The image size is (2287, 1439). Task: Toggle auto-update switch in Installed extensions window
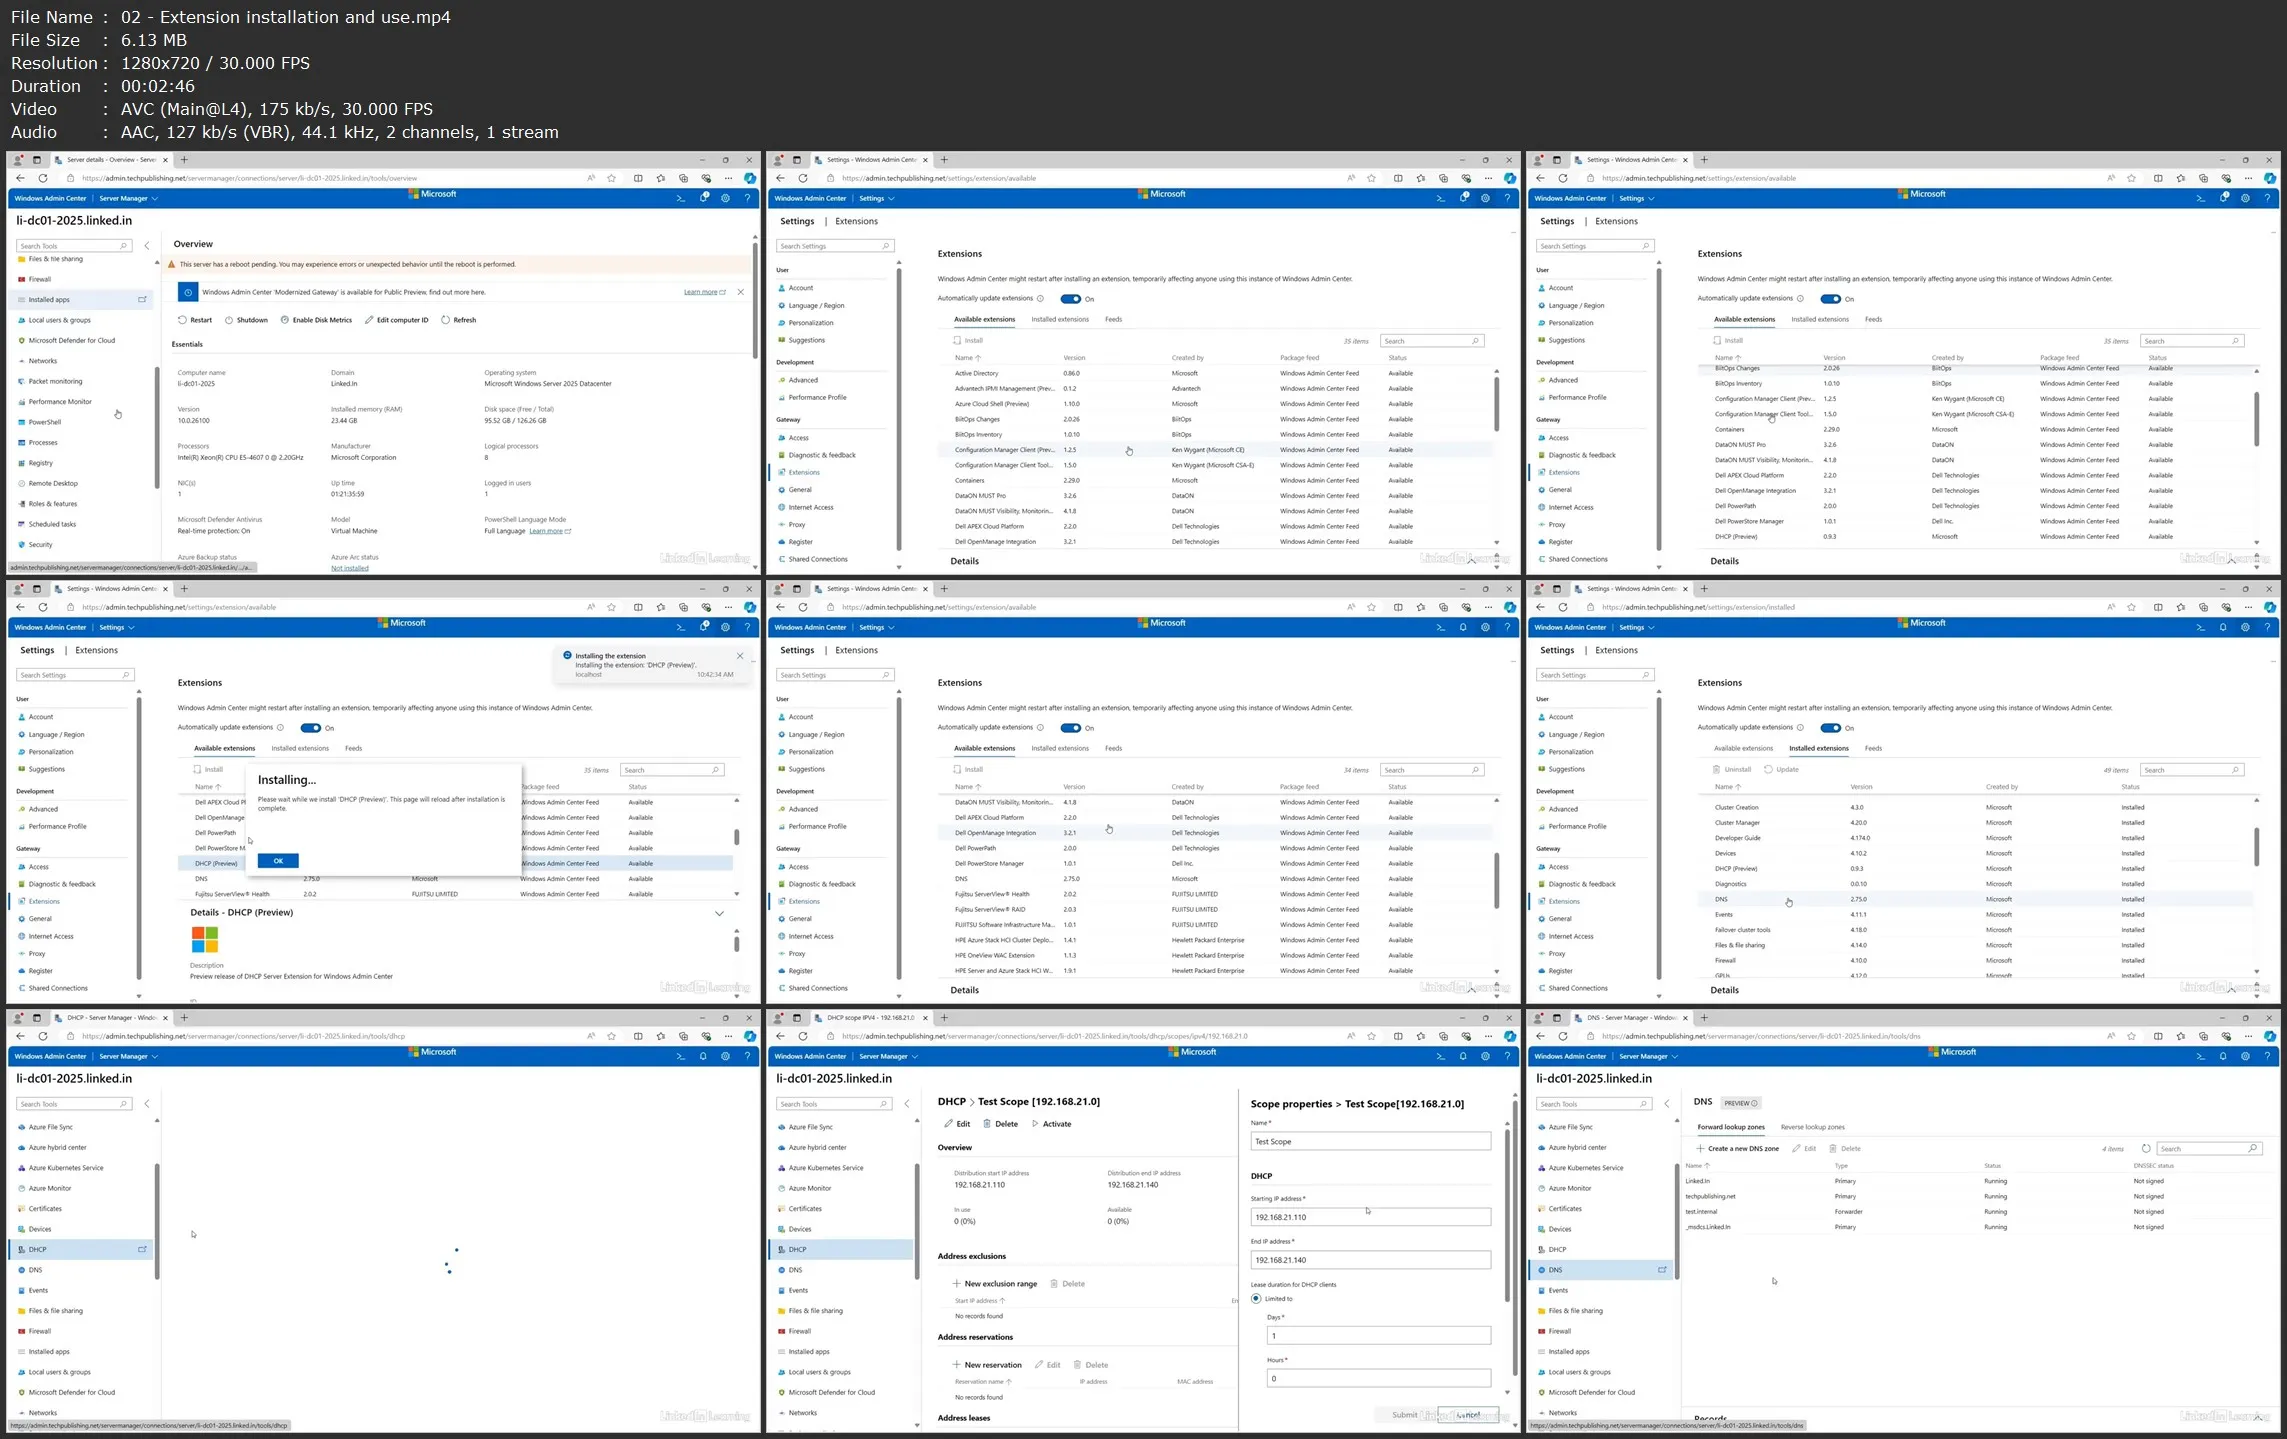click(1830, 728)
